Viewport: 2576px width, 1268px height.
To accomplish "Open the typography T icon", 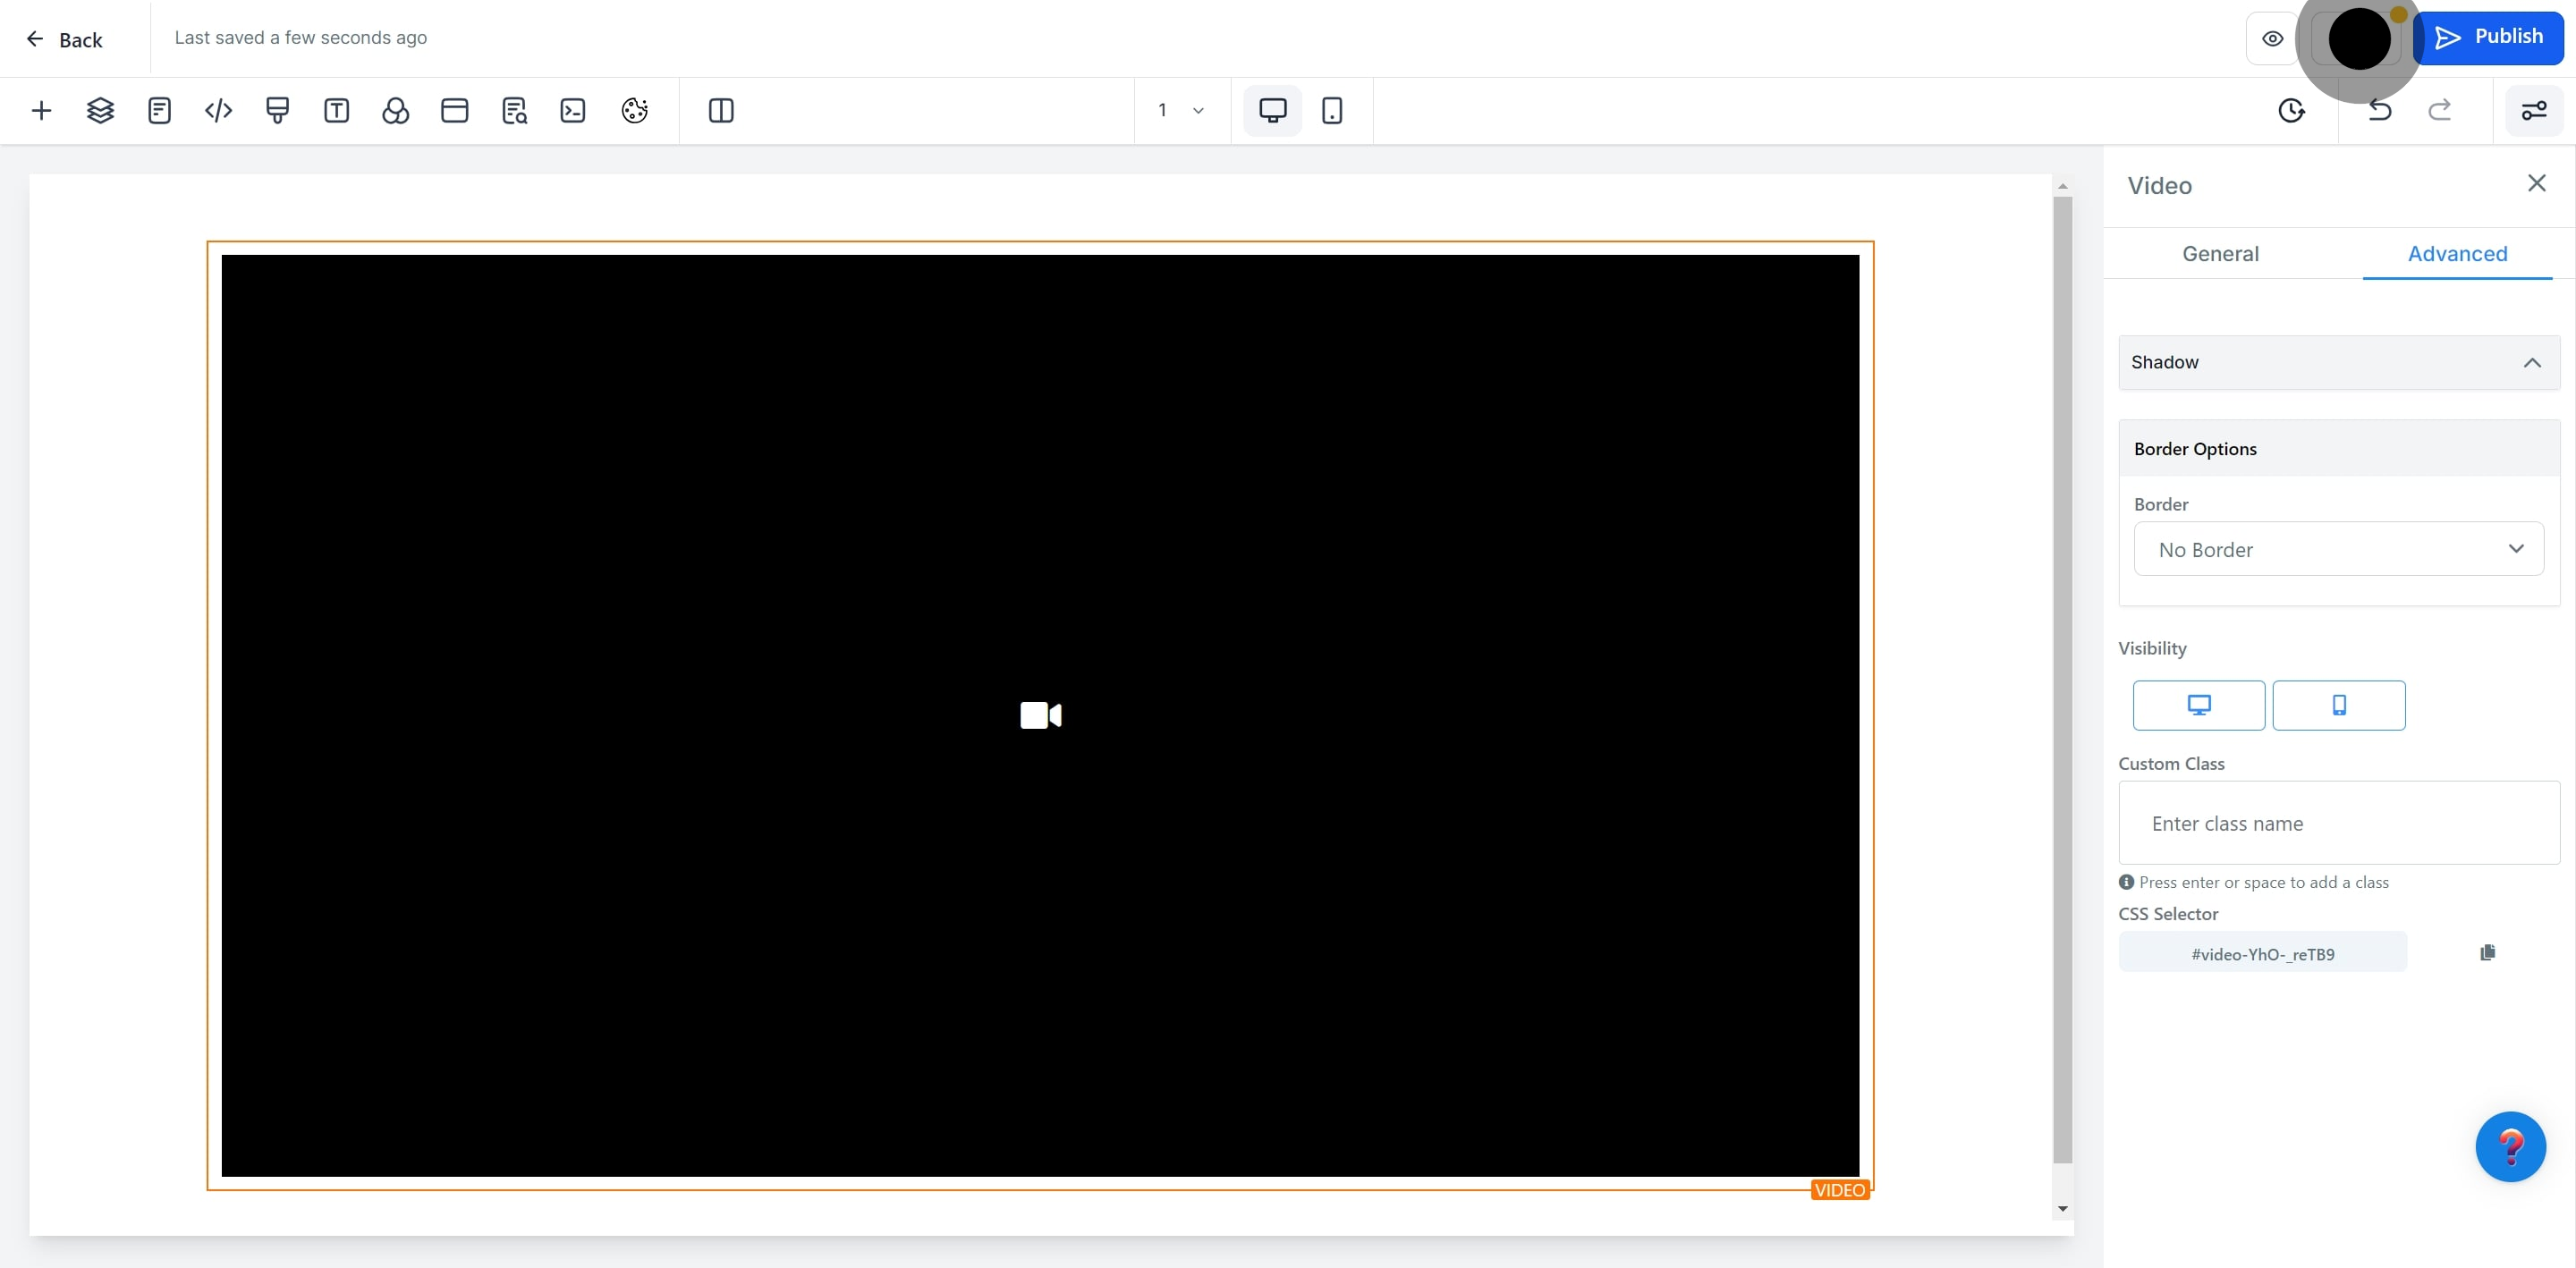I will coord(336,110).
